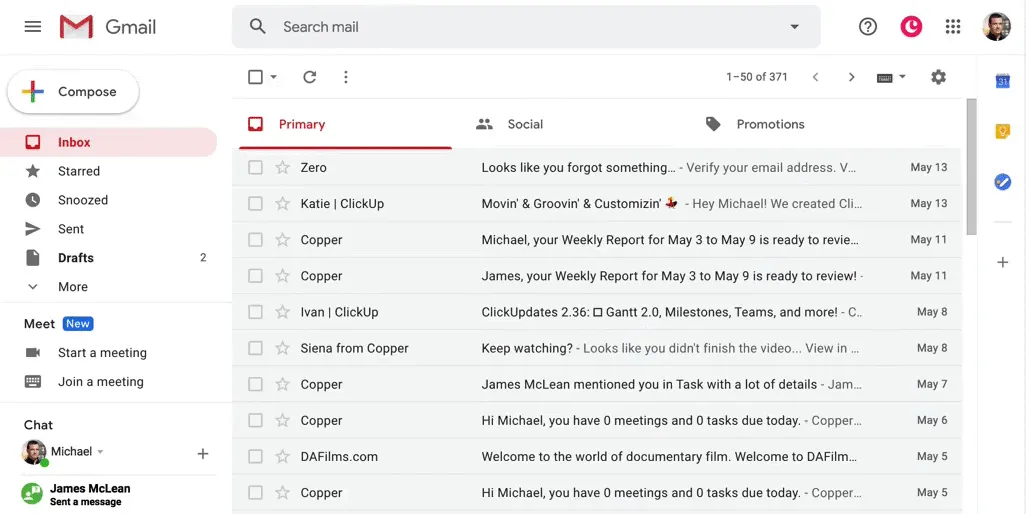Refresh the inbox with the reload icon
This screenshot has height=514, width=1026.
pyautogui.click(x=310, y=77)
